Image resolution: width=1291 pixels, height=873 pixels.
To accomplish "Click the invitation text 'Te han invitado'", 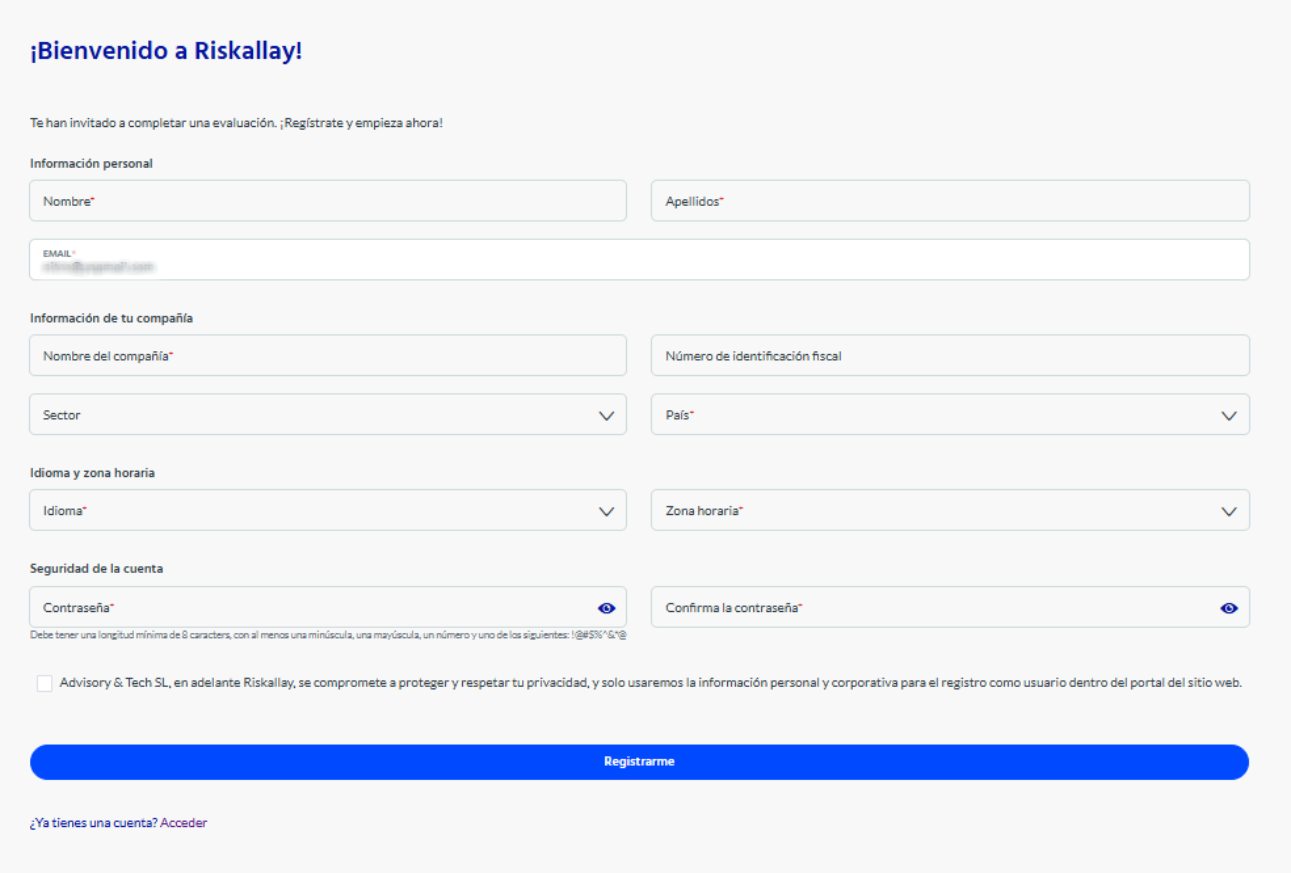I will click(236, 123).
